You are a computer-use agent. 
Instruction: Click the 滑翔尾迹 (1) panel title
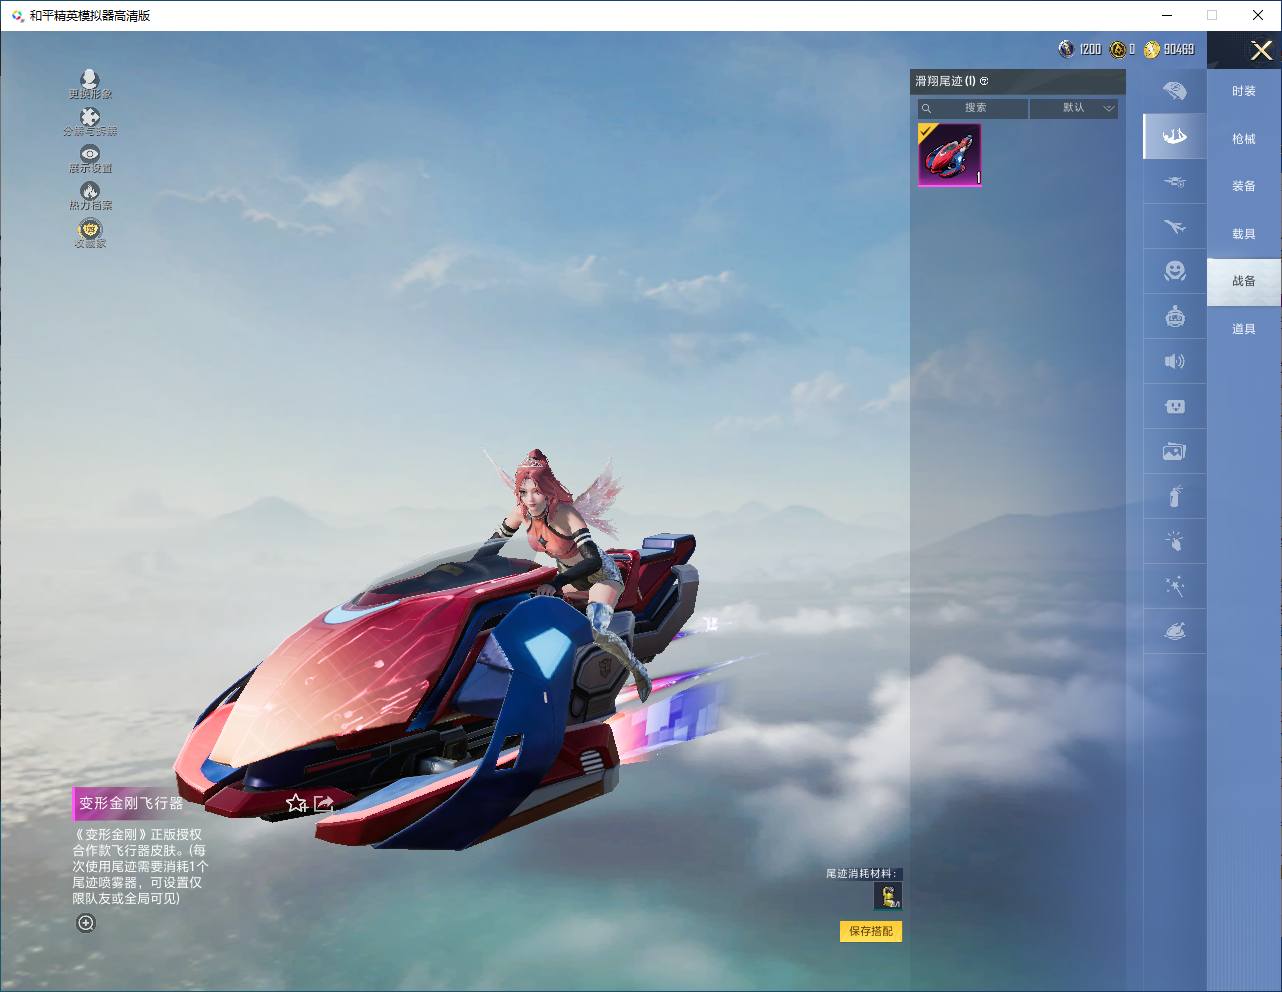point(945,81)
